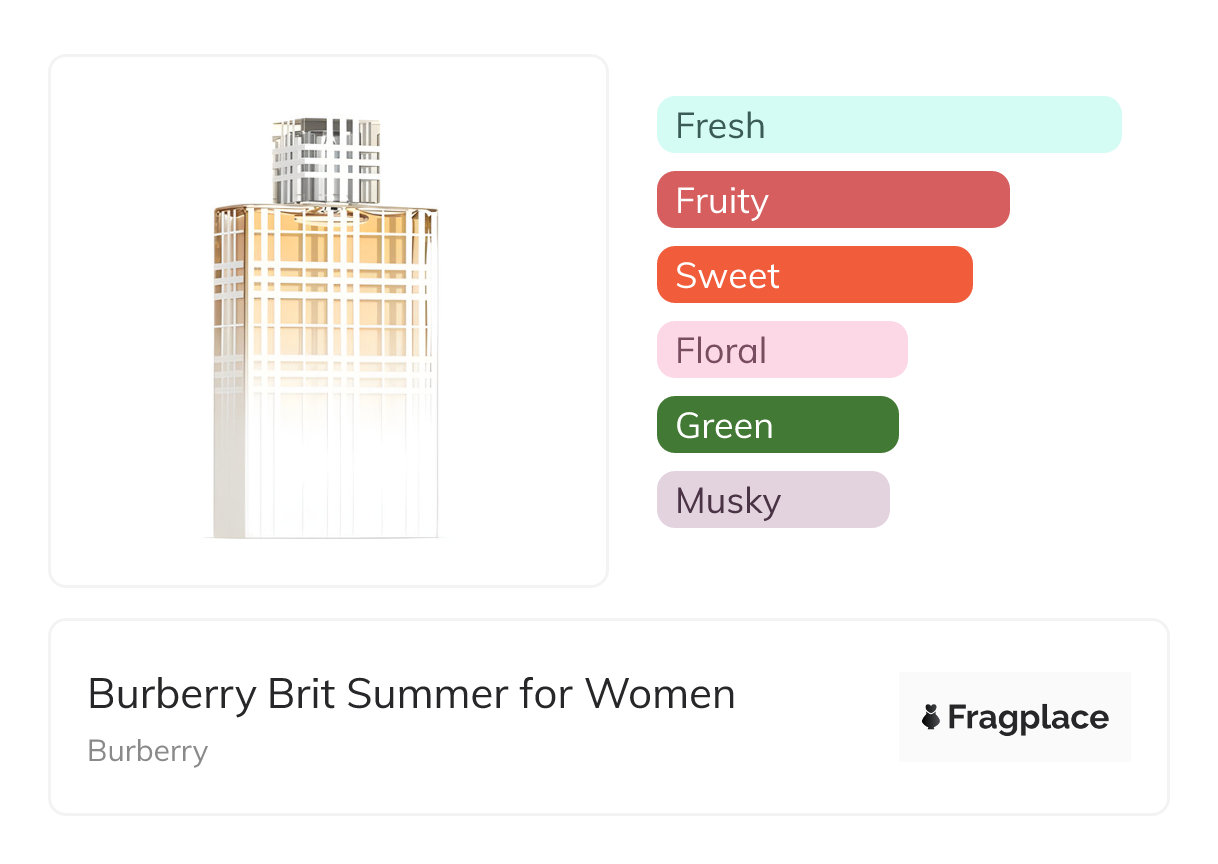
Task: Click the silver cap of the perfume bottle
Action: coord(326,160)
